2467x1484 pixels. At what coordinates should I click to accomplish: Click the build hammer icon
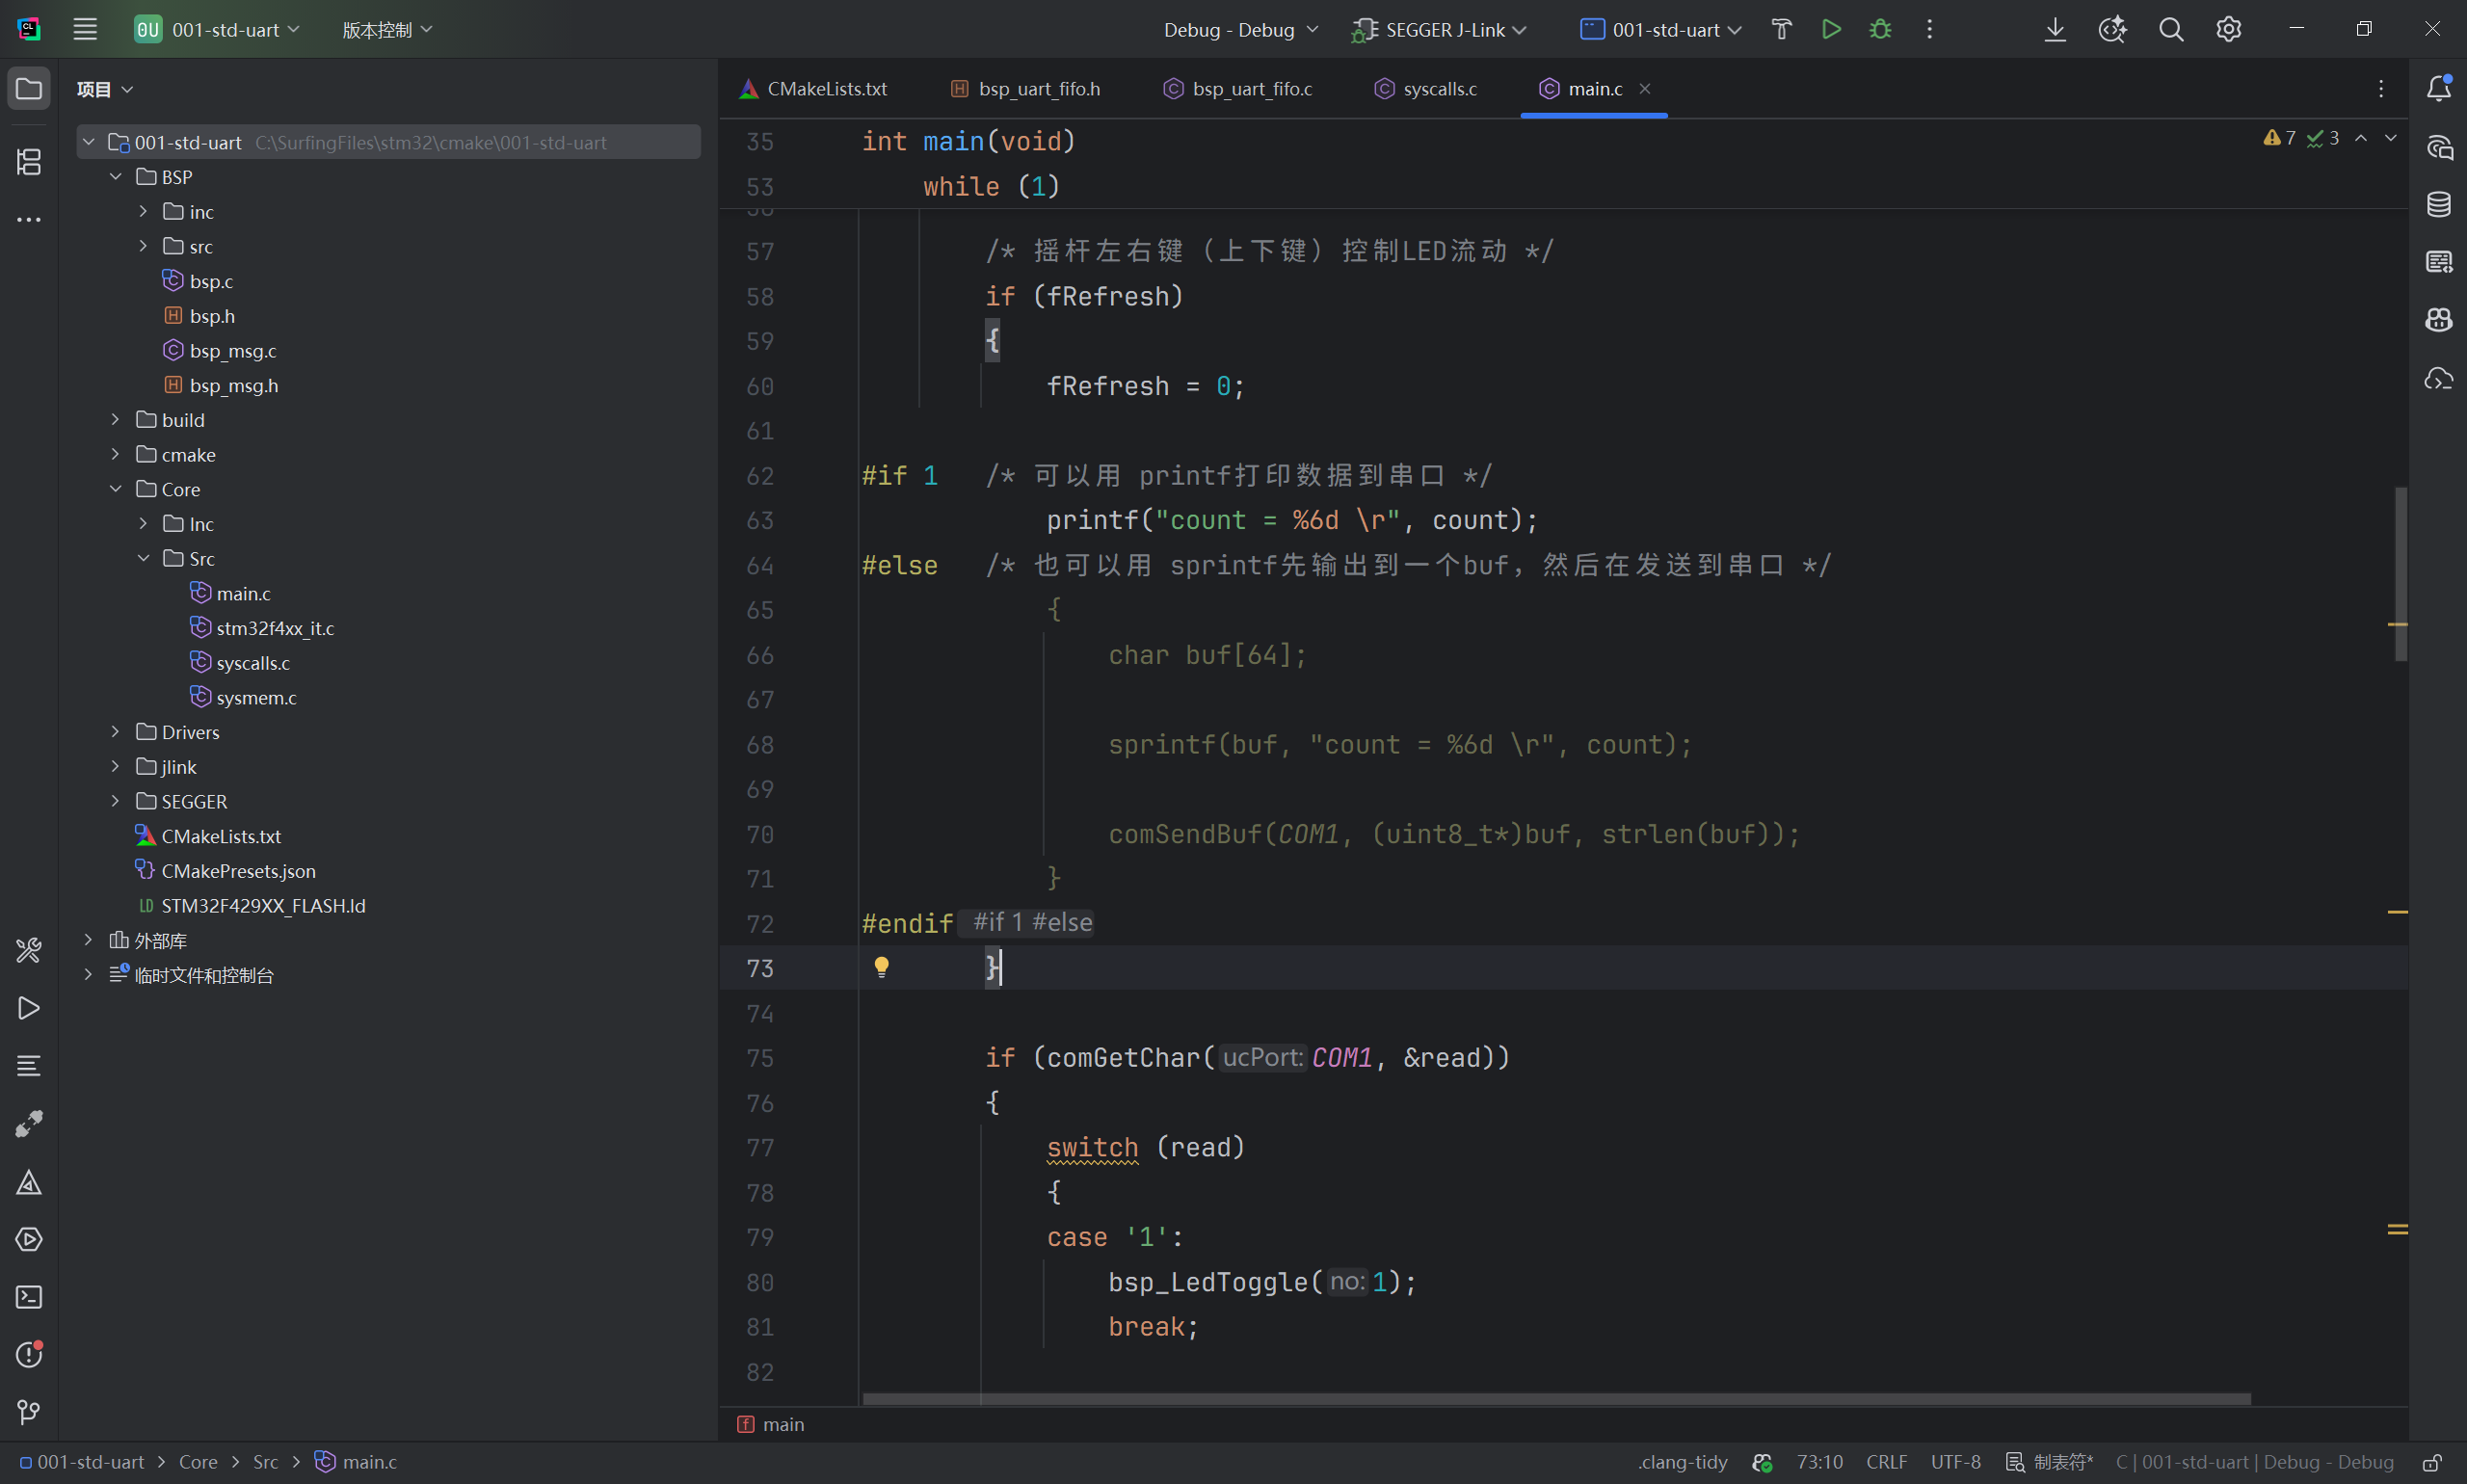pyautogui.click(x=1781, y=30)
